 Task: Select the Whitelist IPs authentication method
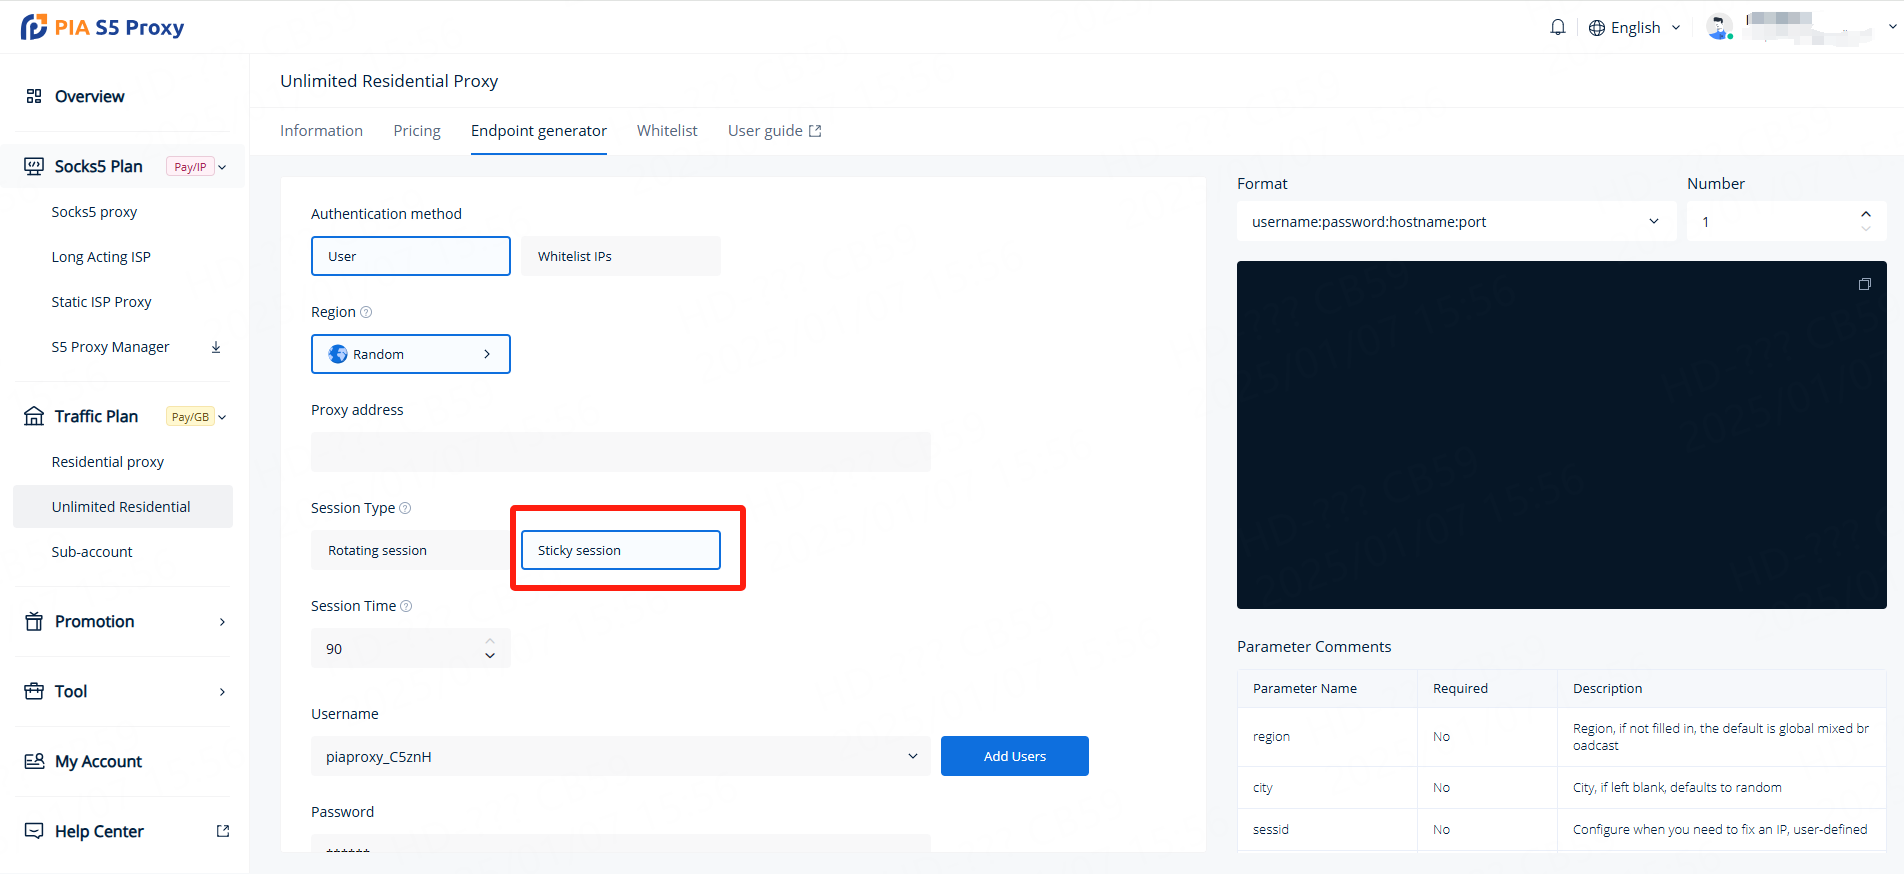620,256
